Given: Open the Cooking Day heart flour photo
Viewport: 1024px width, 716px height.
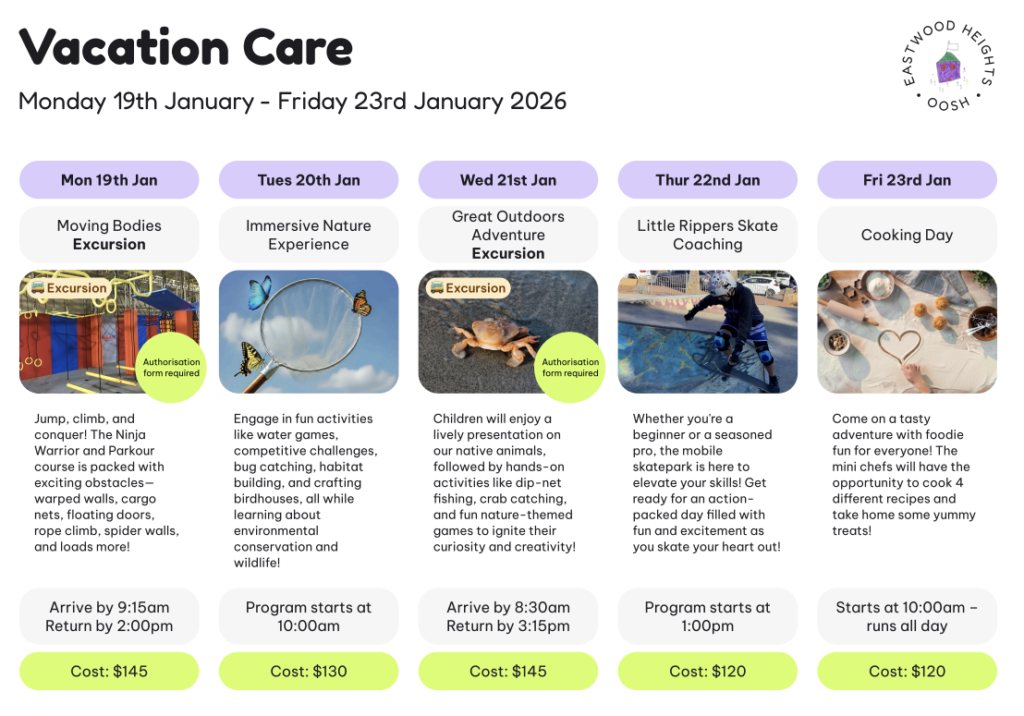Looking at the screenshot, I should tap(907, 331).
